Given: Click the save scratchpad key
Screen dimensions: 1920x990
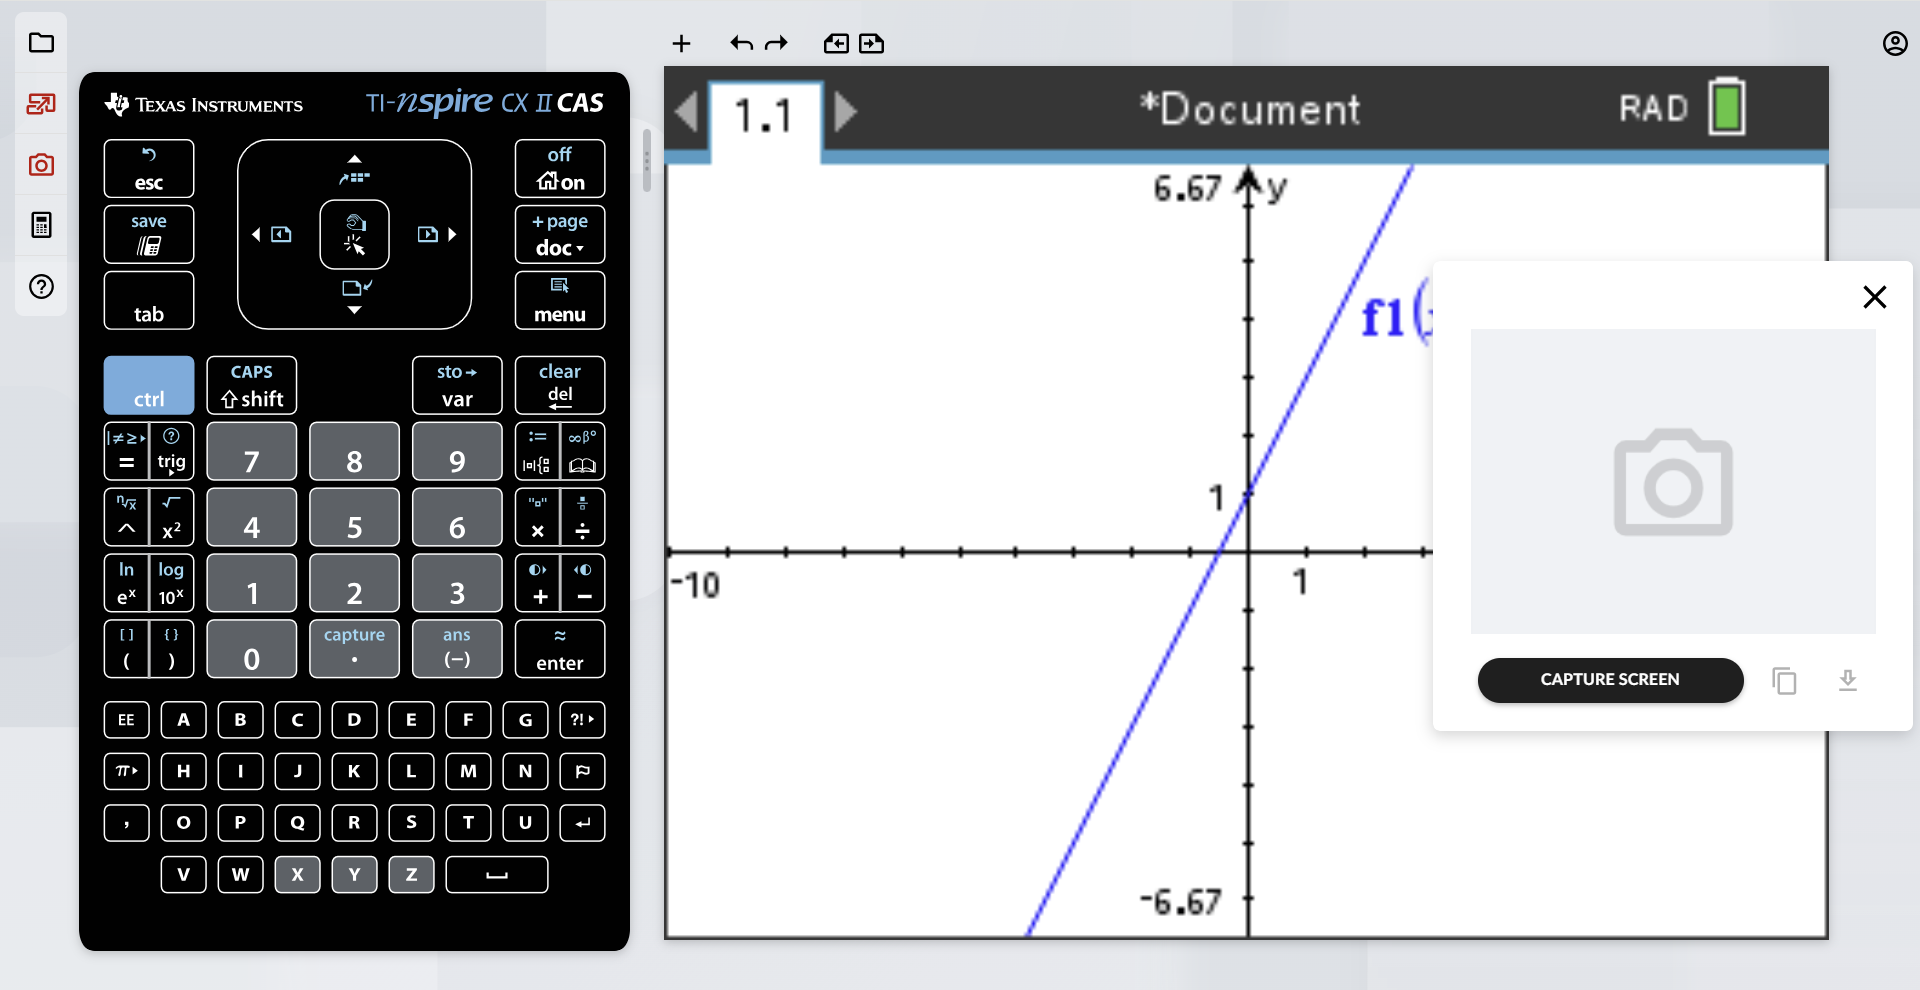Looking at the screenshot, I should [149, 235].
